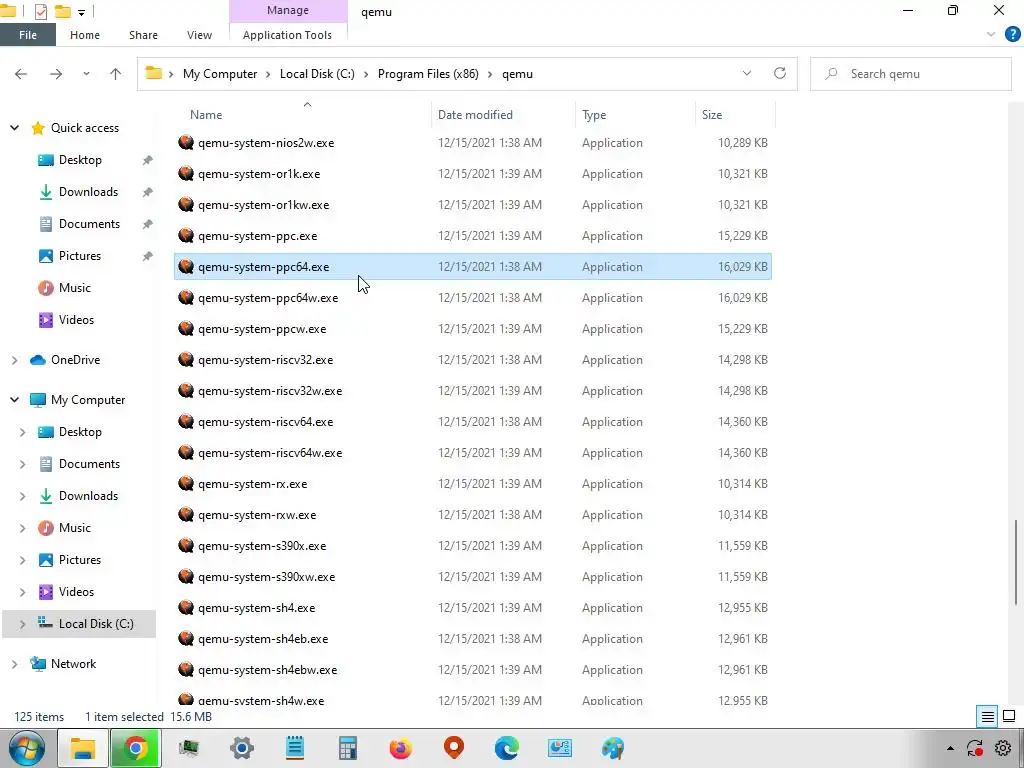1024x768 pixels.
Task: Switch to Details view layout icon
Action: (987, 716)
